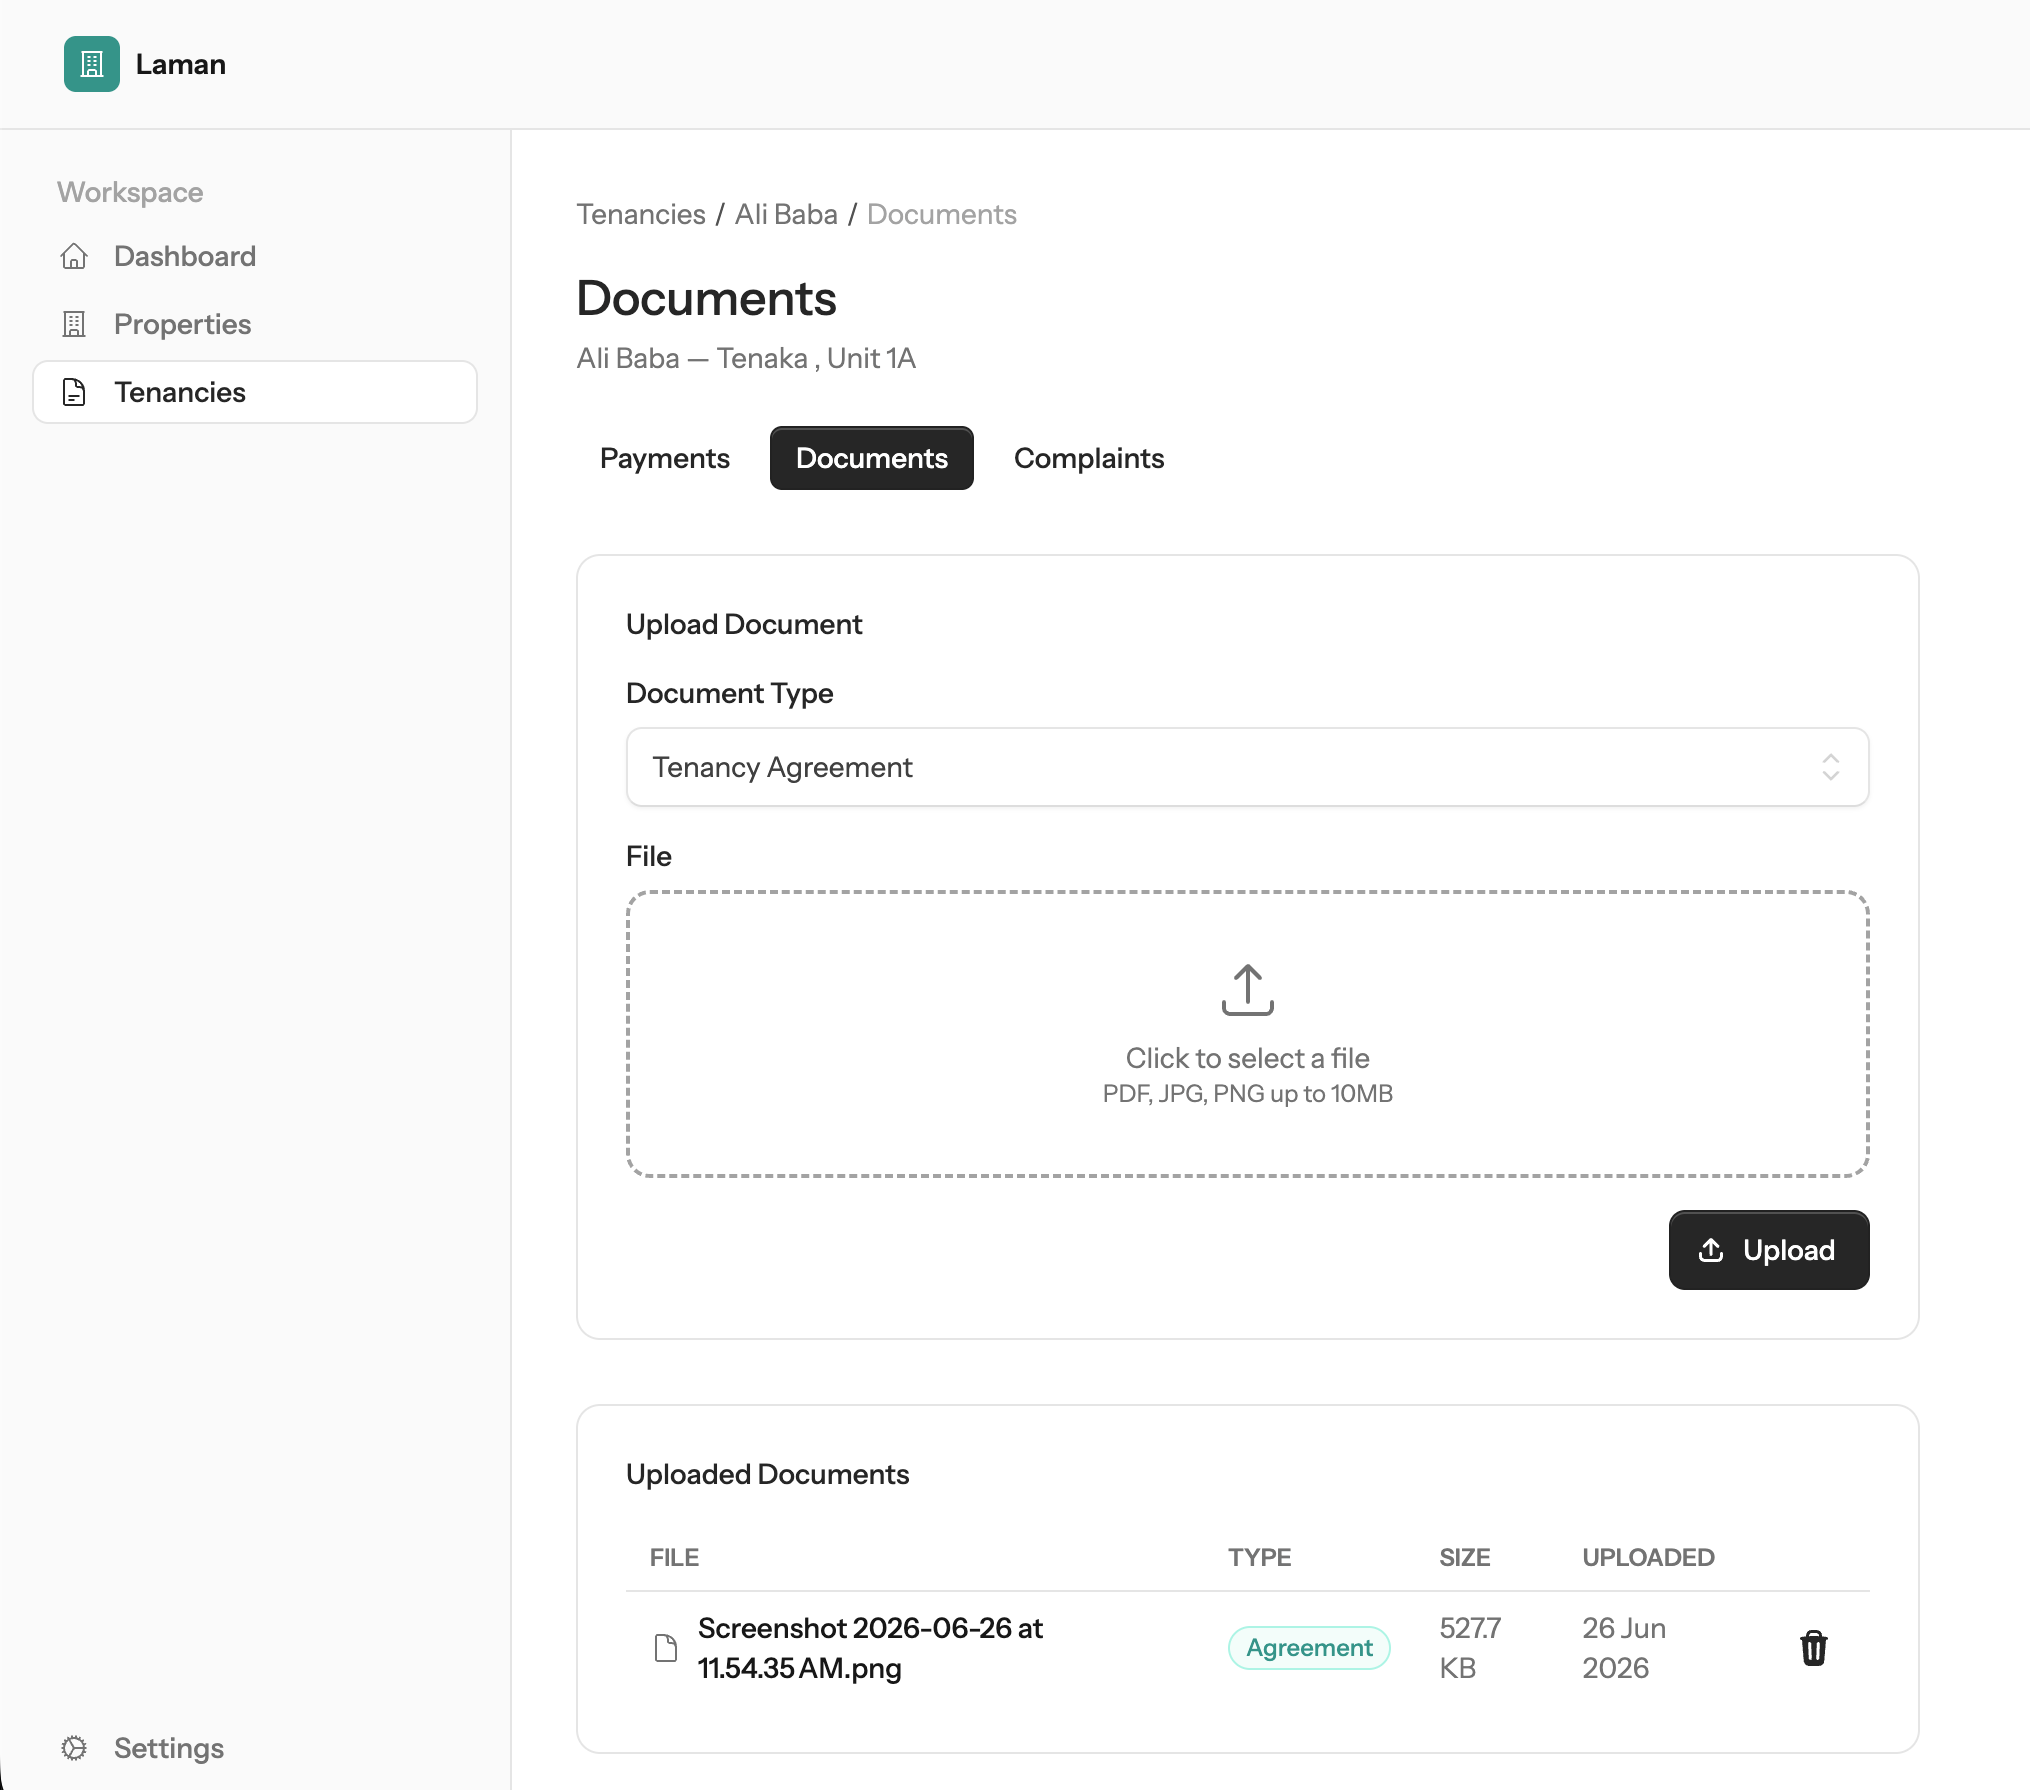The height and width of the screenshot is (1790, 2030).
Task: Click the TYPE column header
Action: (x=1260, y=1557)
